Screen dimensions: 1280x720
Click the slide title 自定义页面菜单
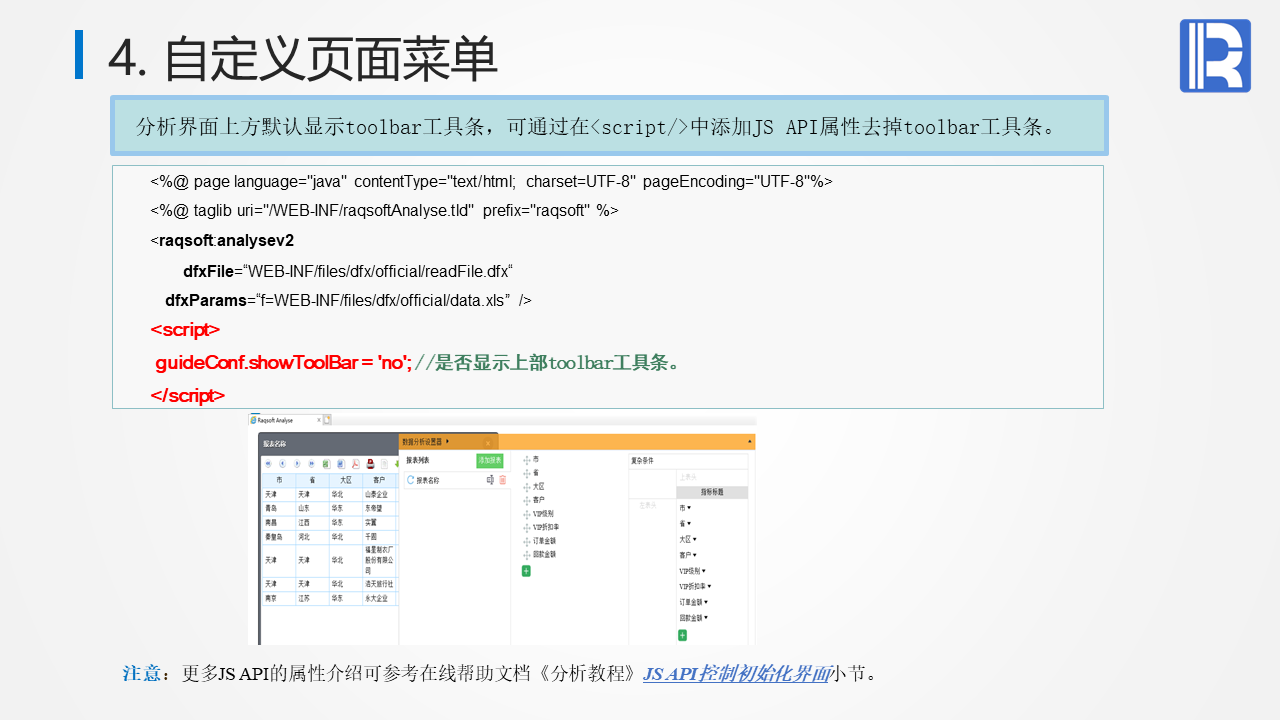(x=330, y=59)
